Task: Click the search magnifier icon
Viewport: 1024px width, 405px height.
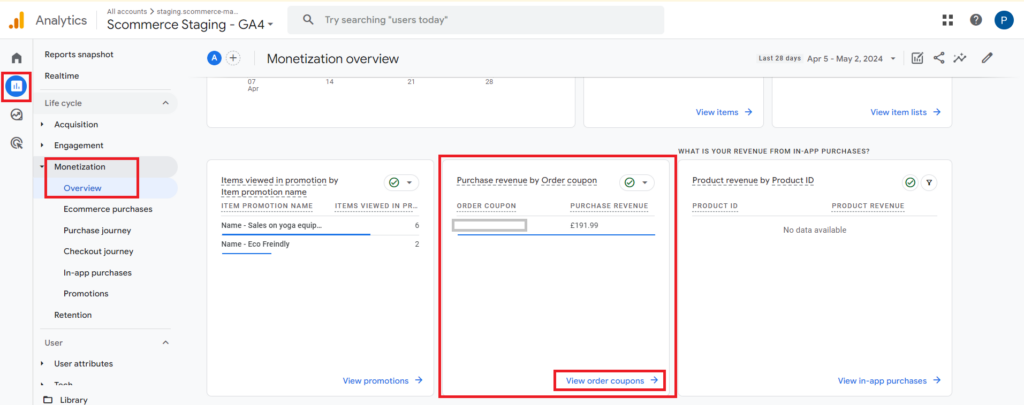Action: click(309, 20)
